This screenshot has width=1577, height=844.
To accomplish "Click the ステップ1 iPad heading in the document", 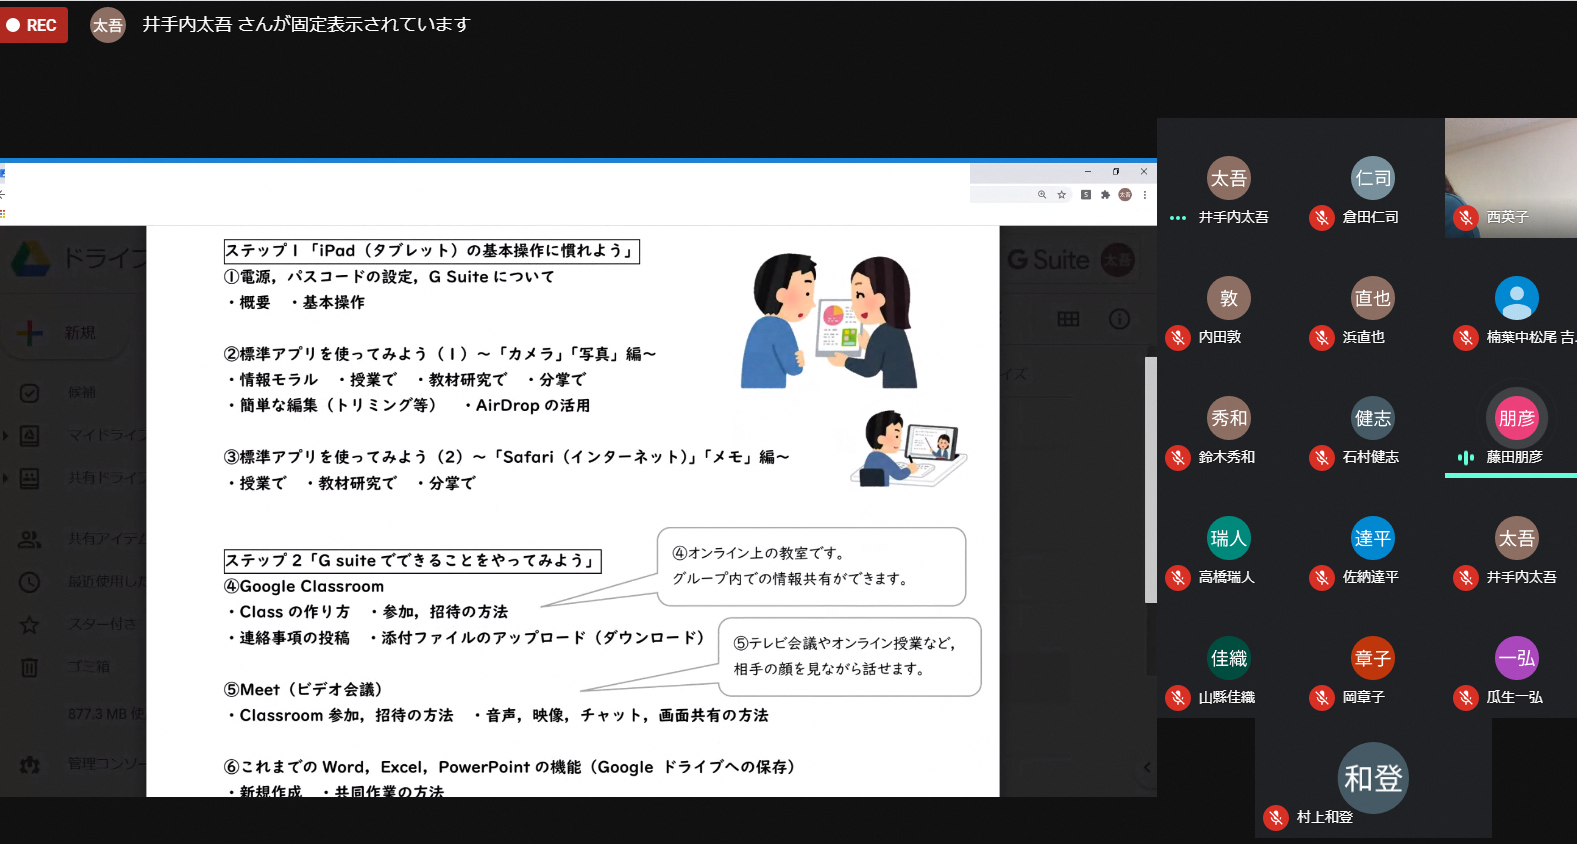I will click(431, 251).
